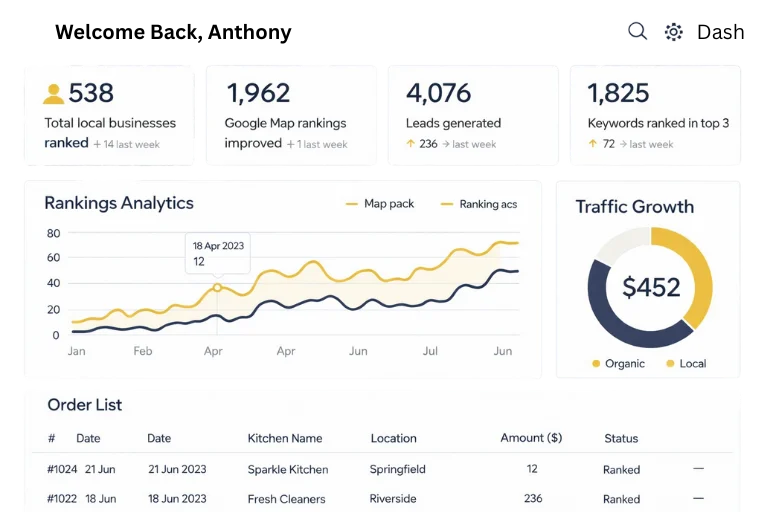
Task: Sort by Amount ($) column header
Action: pos(531,438)
